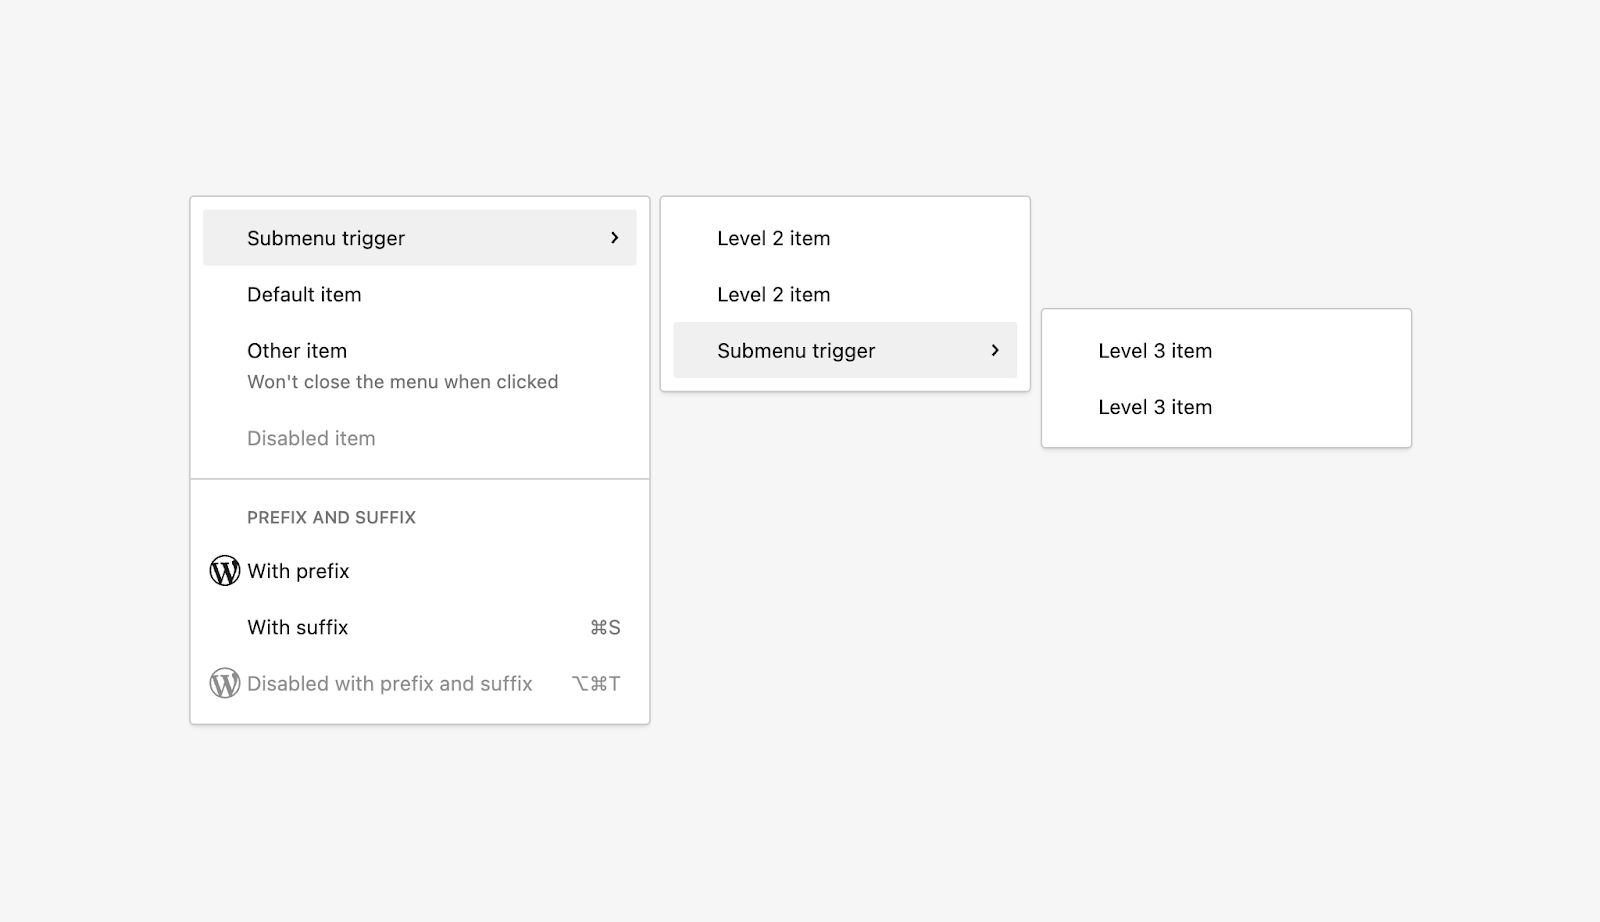Image resolution: width=1600 pixels, height=922 pixels.
Task: Click the ⌥⌘T shortcut suffix
Action: (x=596, y=684)
